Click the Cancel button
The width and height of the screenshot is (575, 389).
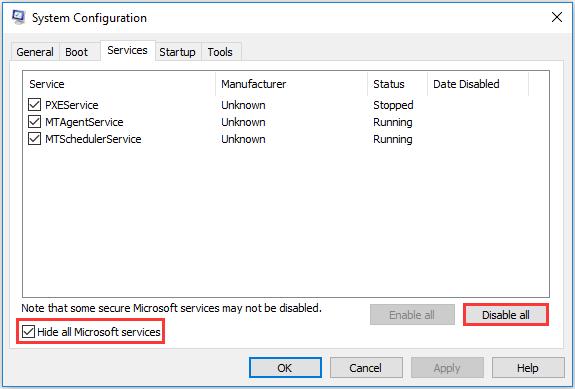pos(366,368)
